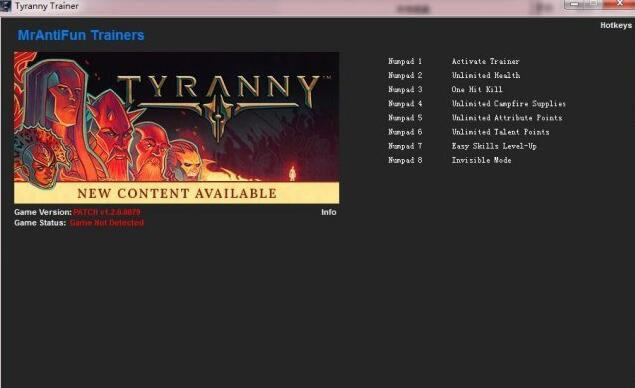Click the Game Version label

point(43,212)
